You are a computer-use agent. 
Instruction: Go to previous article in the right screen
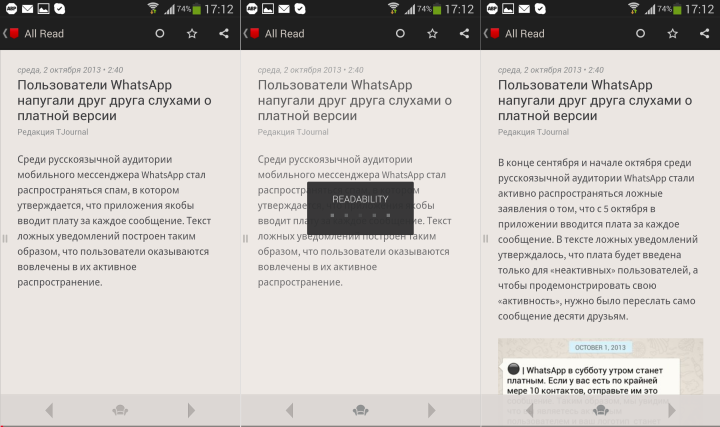(x=529, y=410)
